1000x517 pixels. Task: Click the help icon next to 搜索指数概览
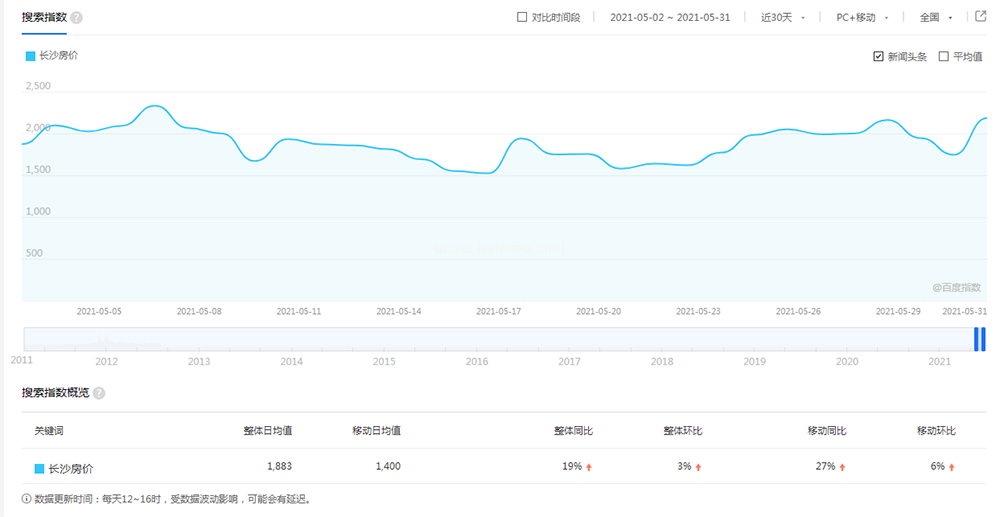coord(99,393)
